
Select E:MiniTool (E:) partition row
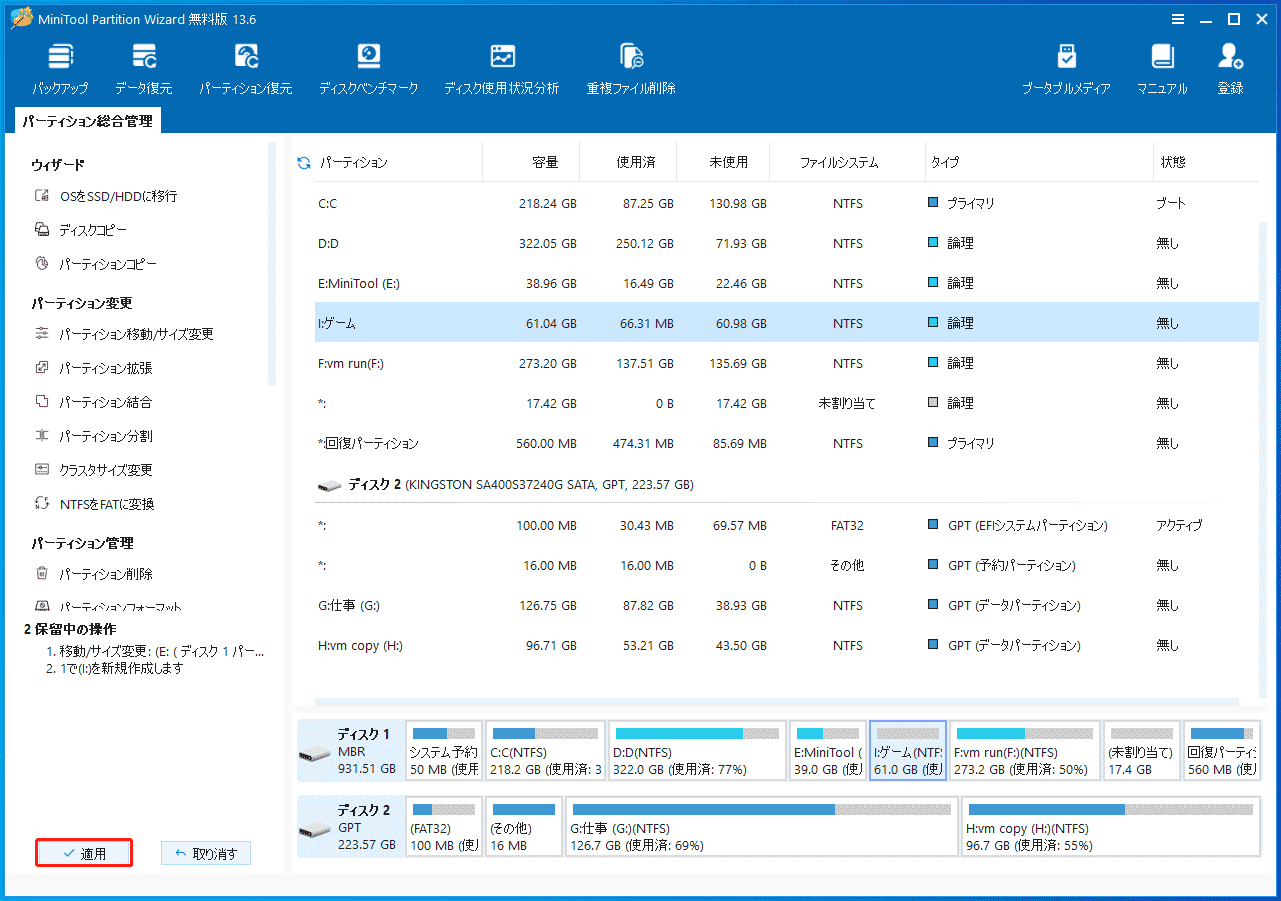(786, 283)
